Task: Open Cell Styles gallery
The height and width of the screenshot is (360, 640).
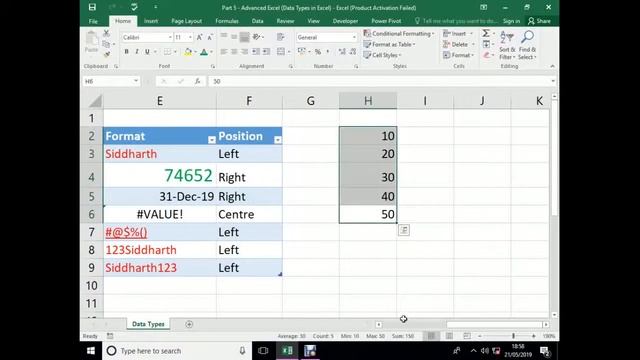Action: [x=382, y=55]
